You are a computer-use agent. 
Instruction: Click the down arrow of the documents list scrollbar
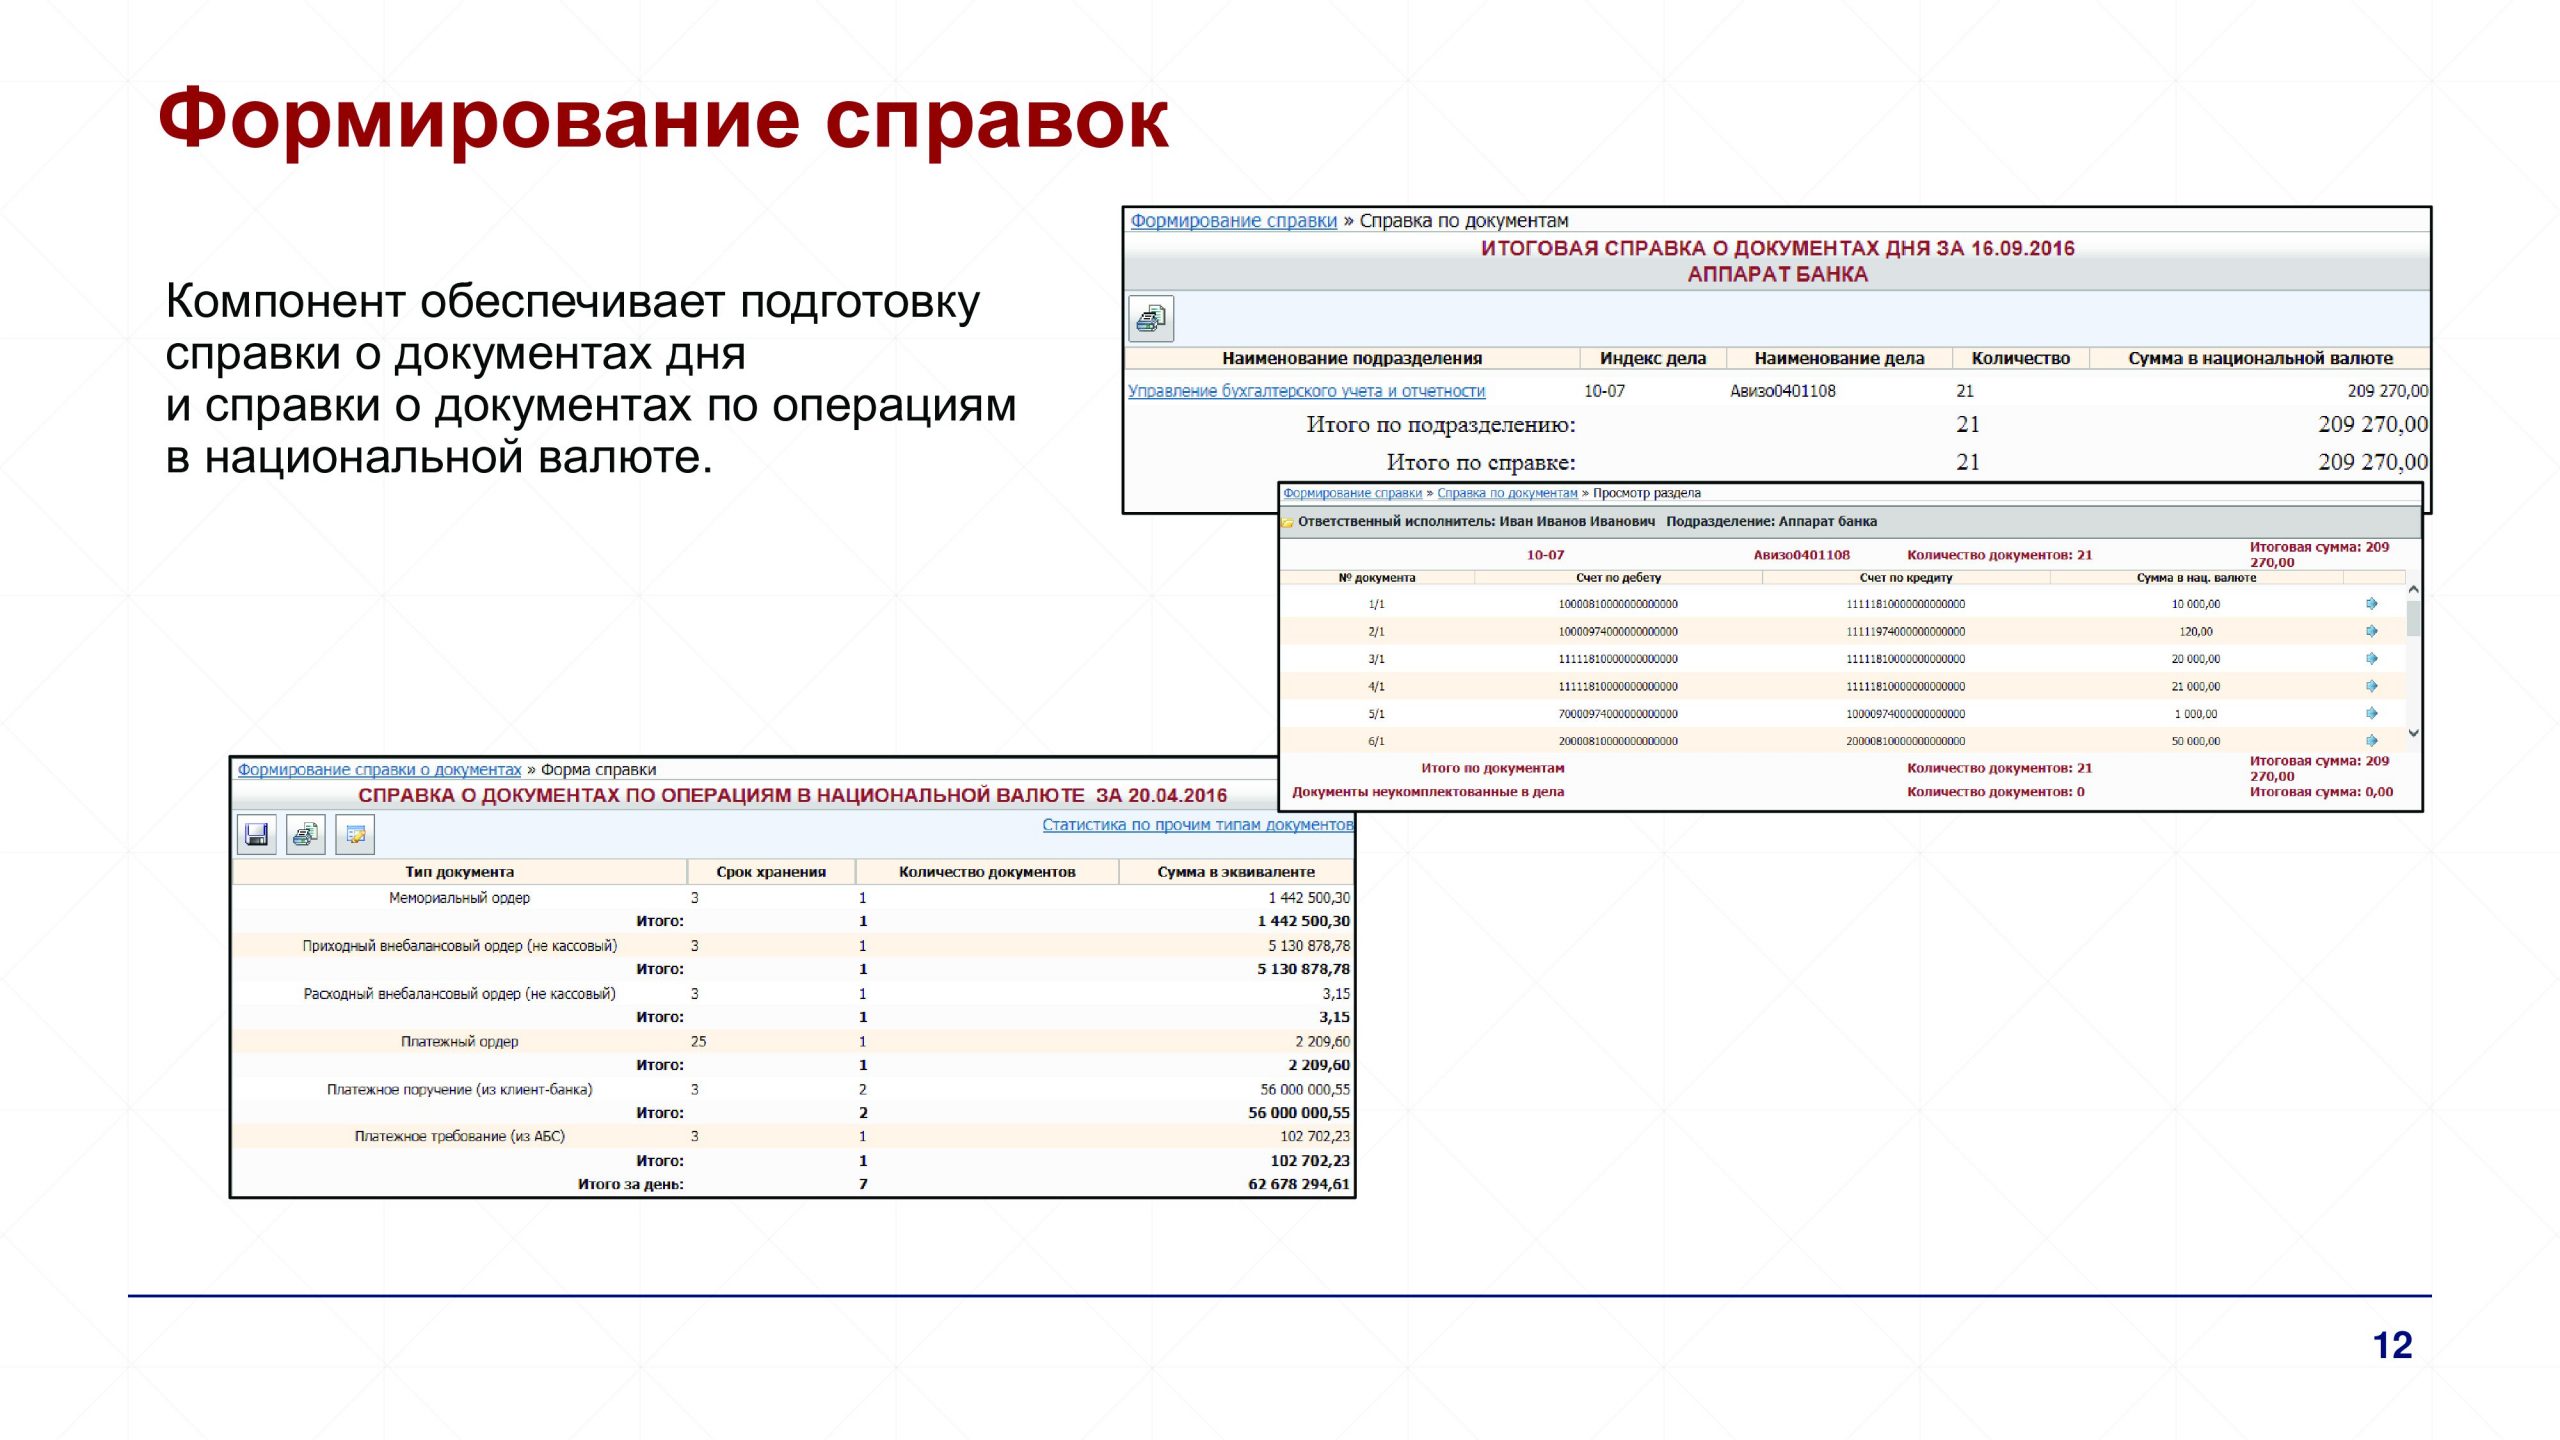coord(2413,733)
